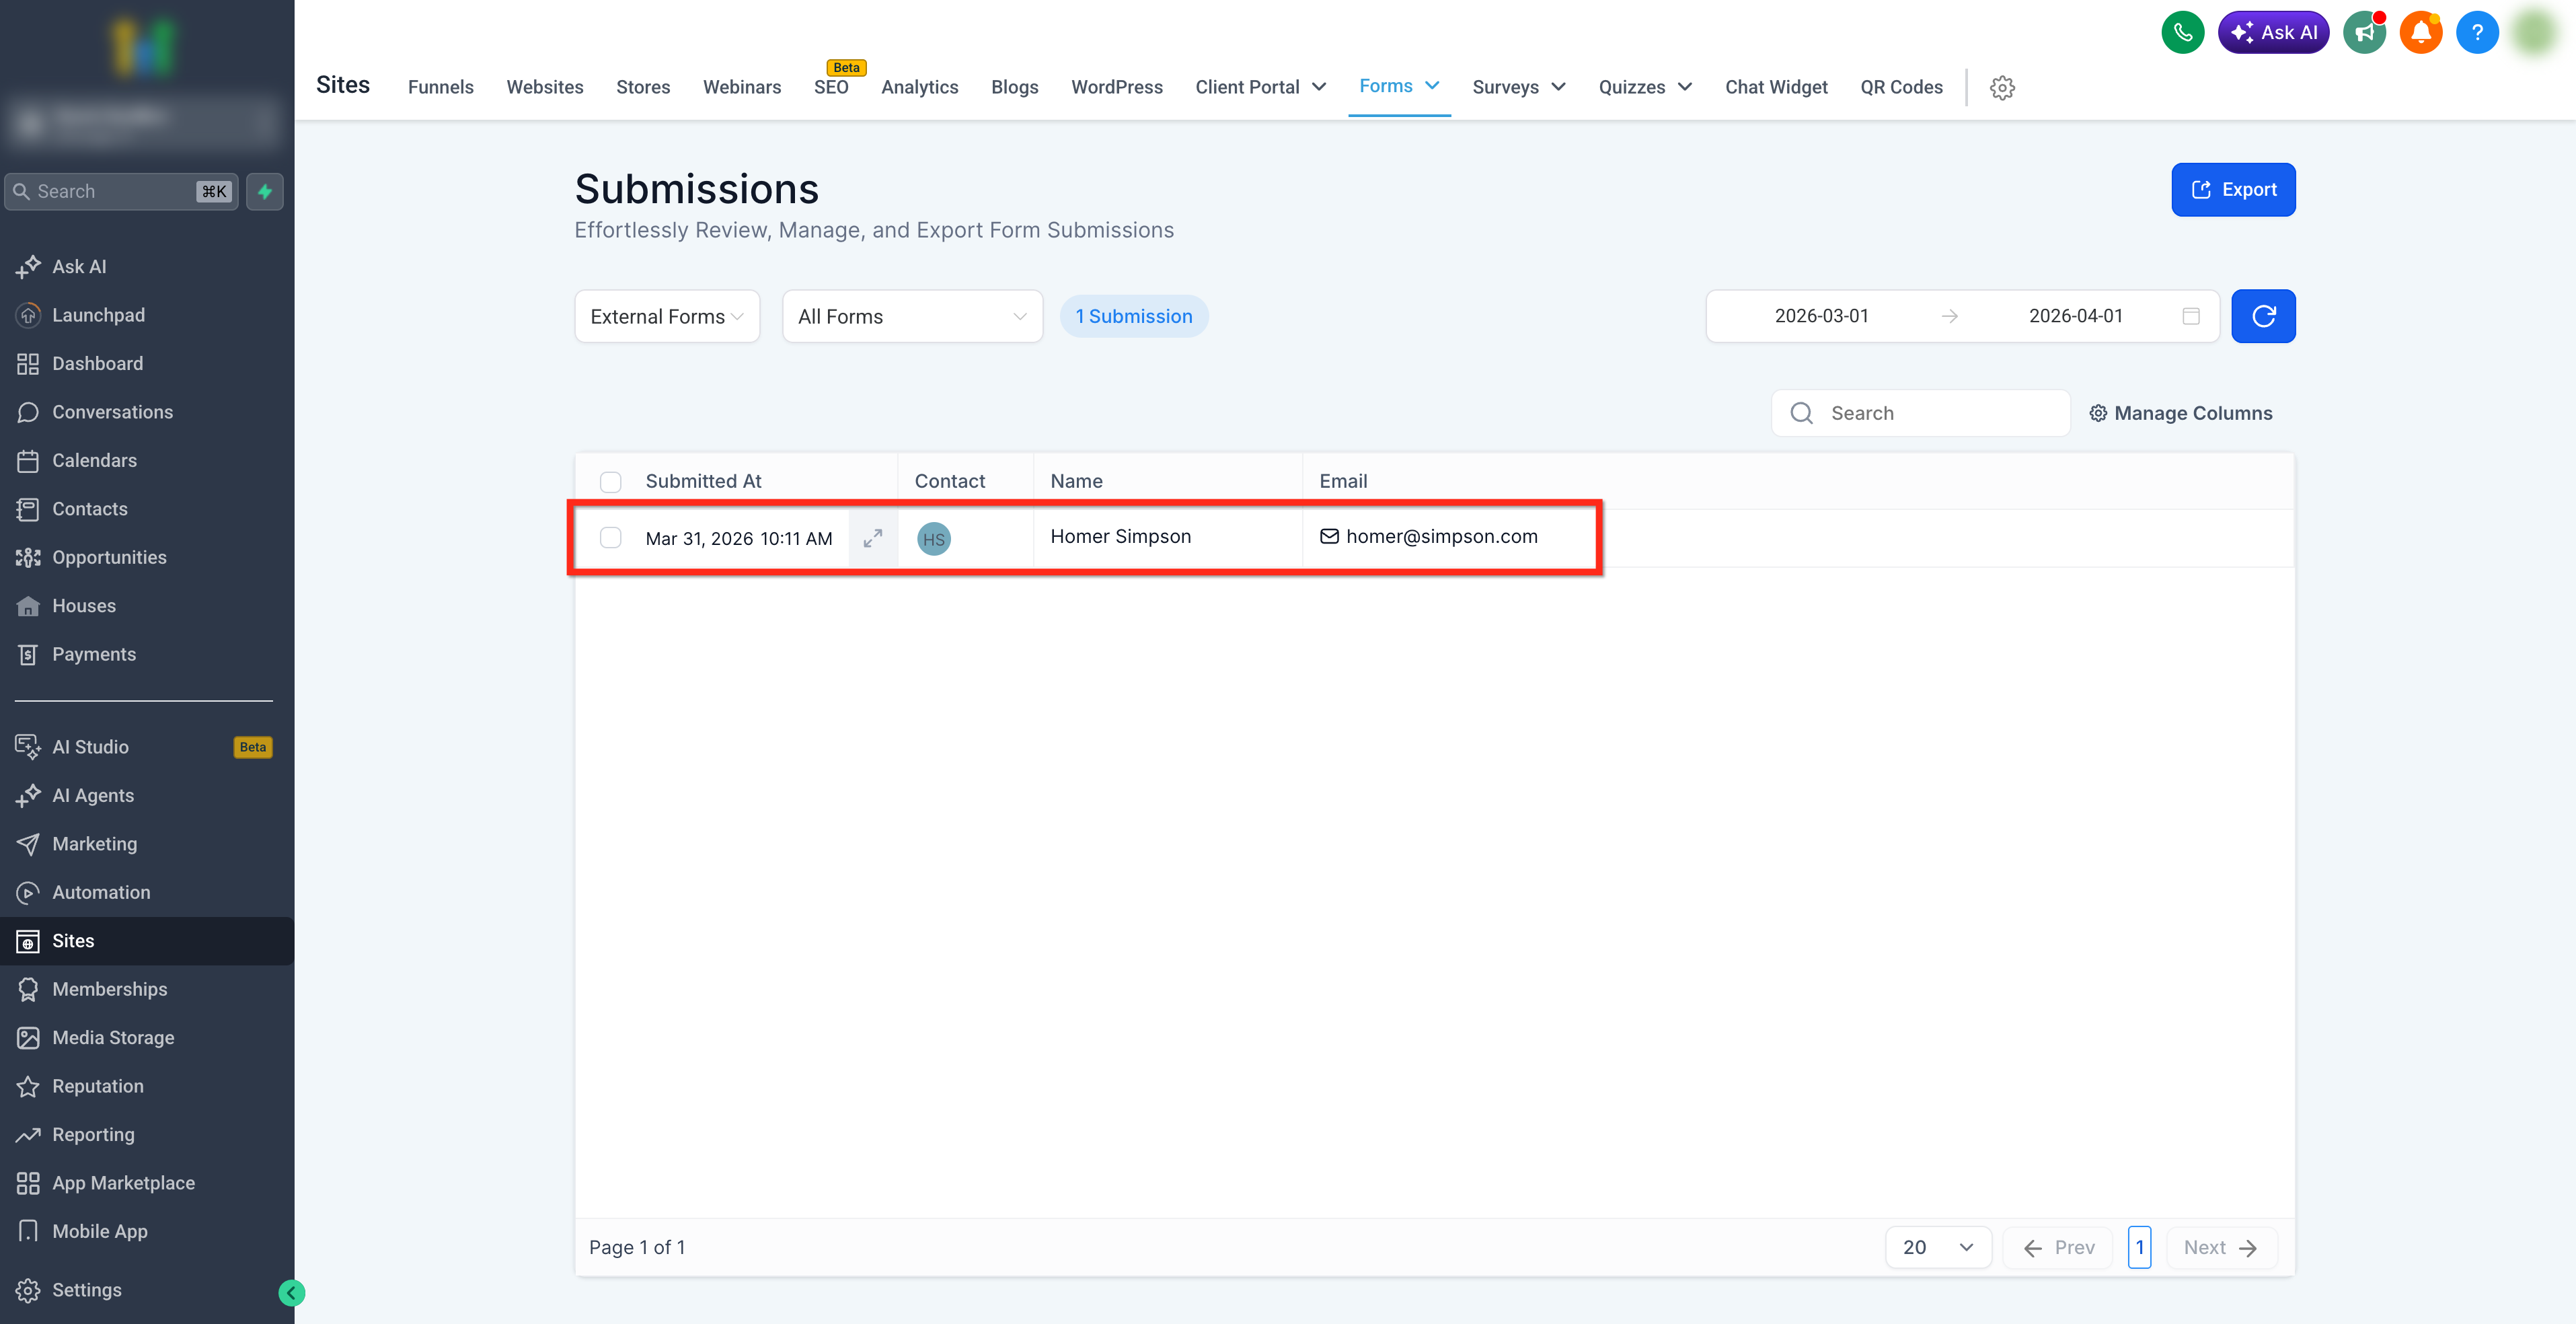This screenshot has height=1324, width=2576.
Task: Open the Surveys tab menu
Action: (x=1517, y=87)
